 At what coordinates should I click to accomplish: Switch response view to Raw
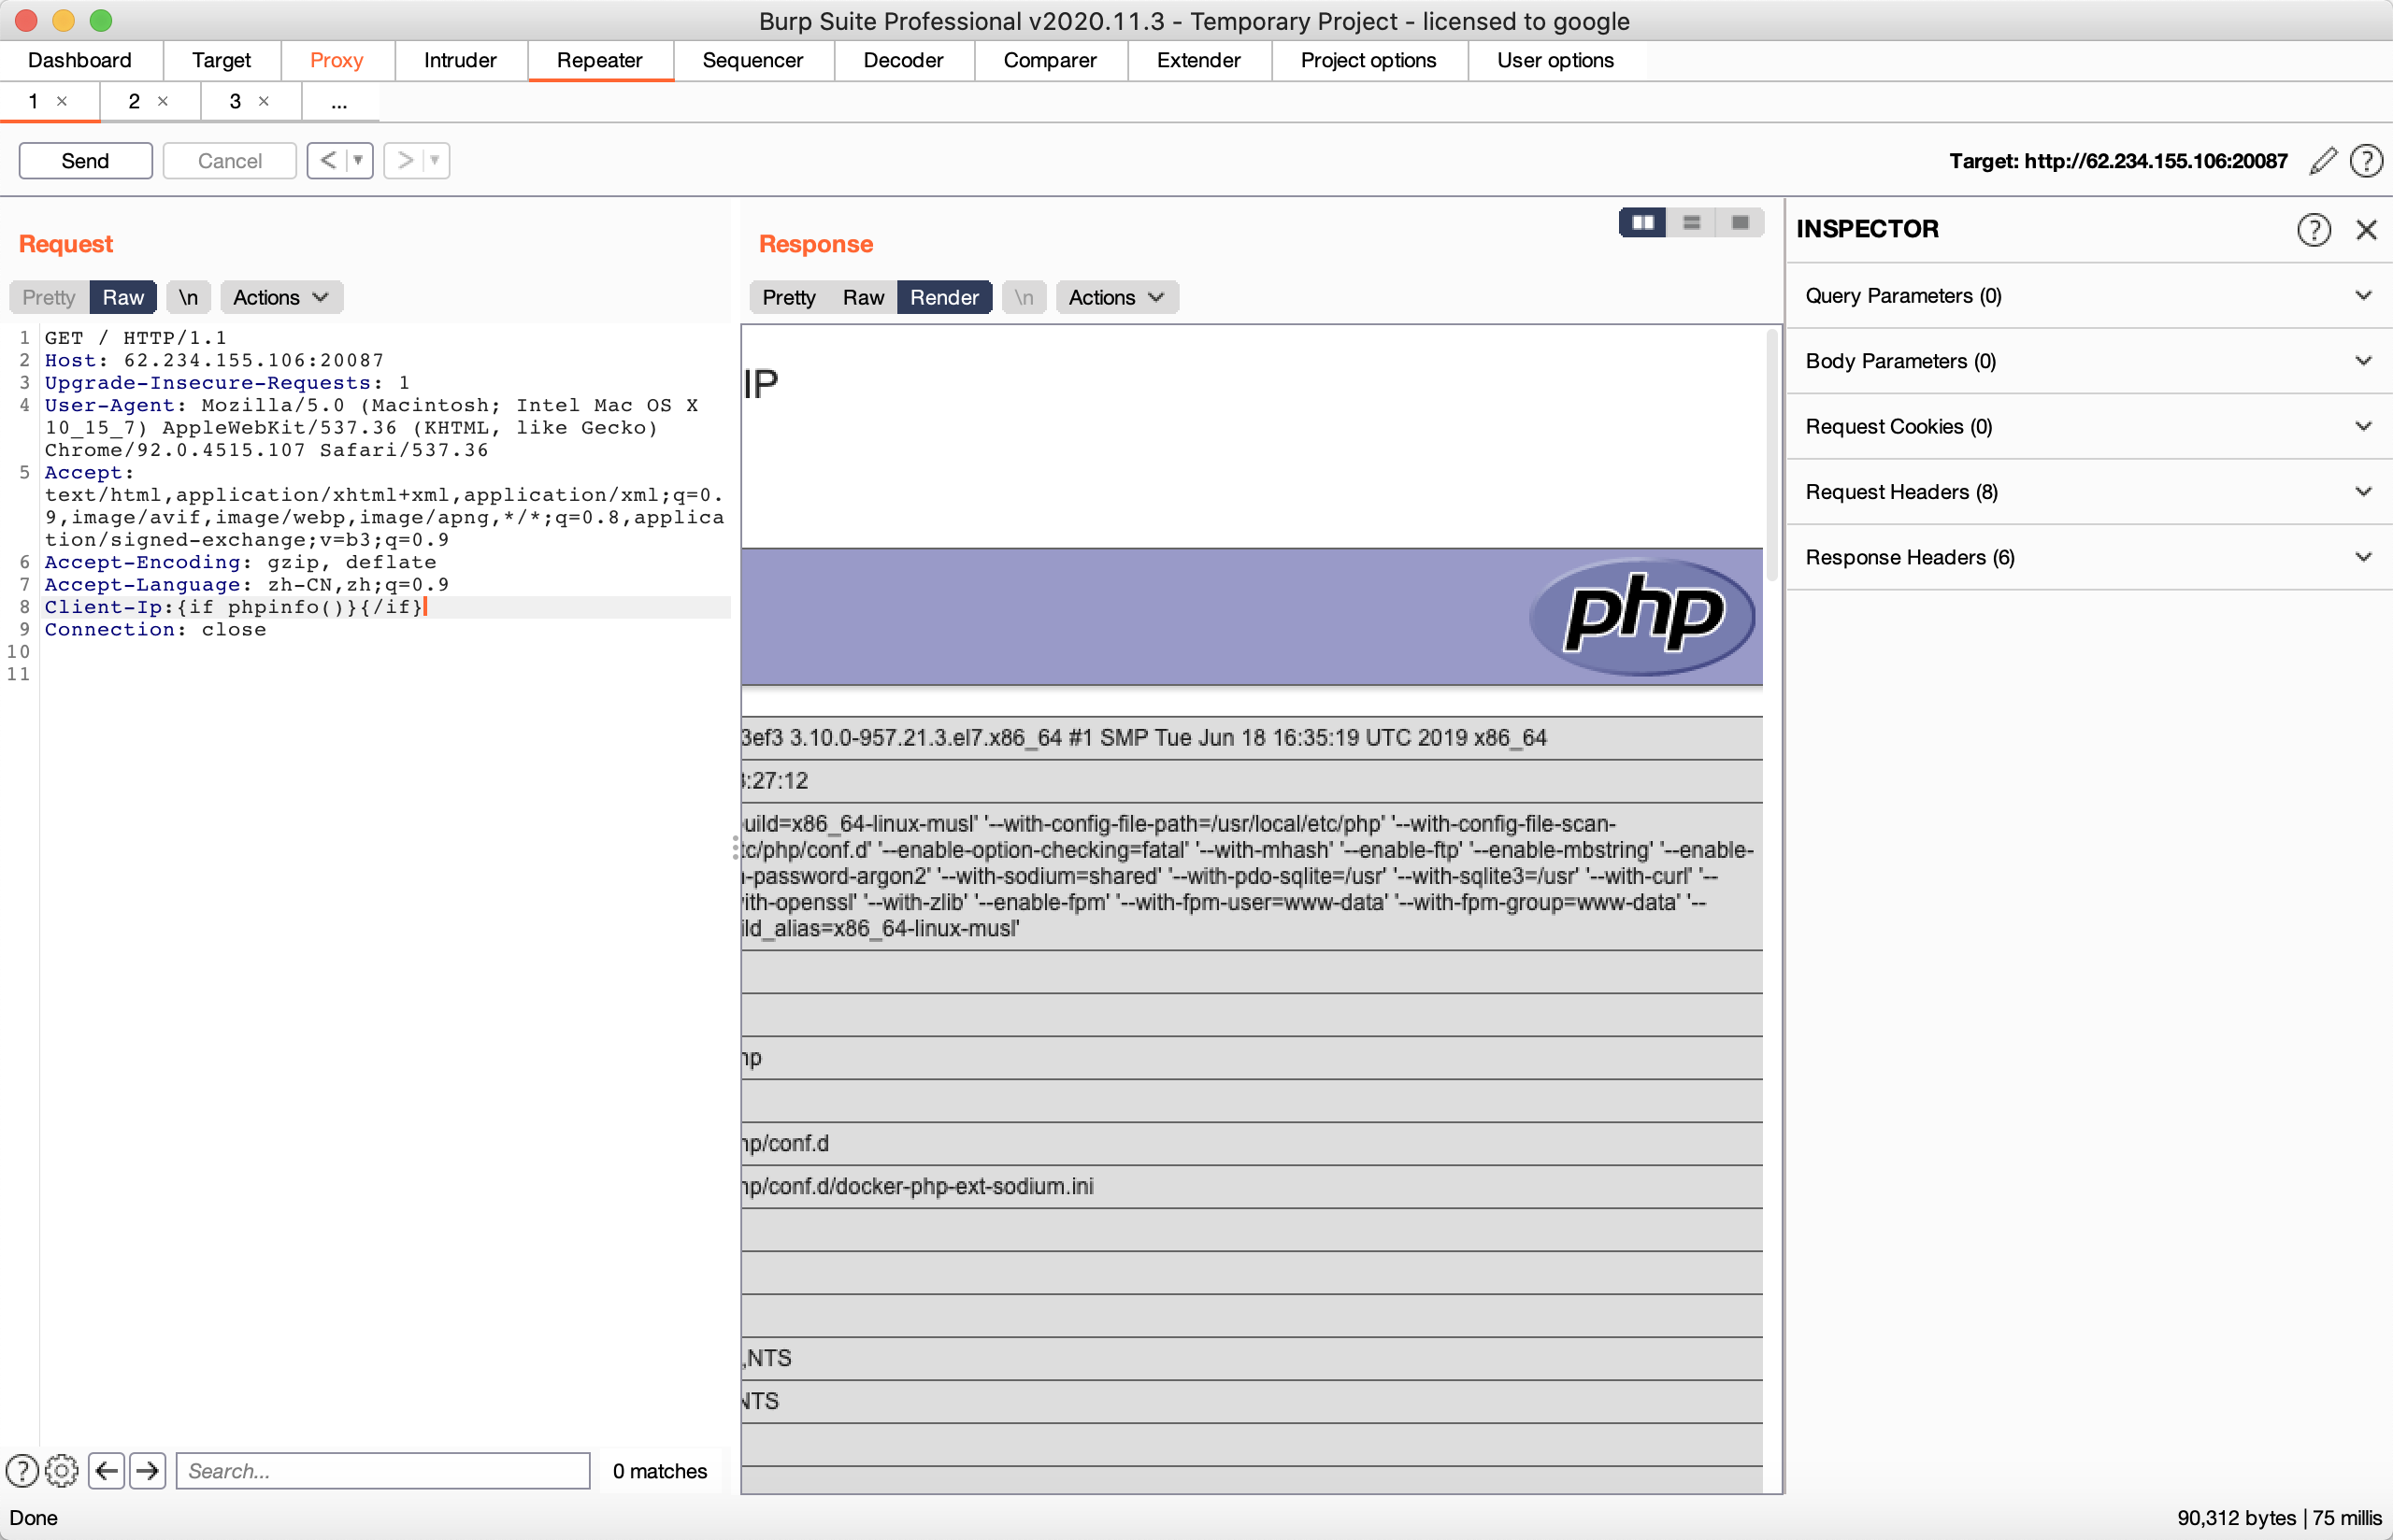tap(863, 297)
